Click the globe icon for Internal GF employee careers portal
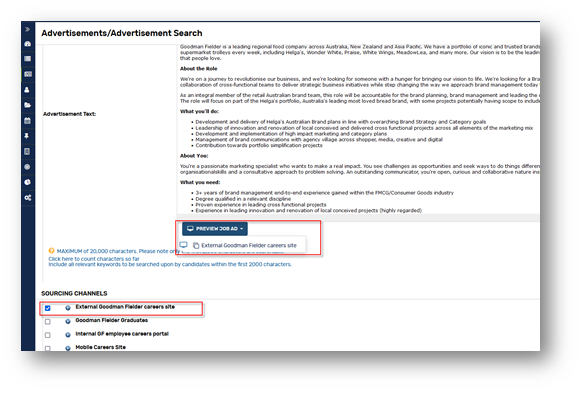This screenshot has width=582, height=393. click(x=68, y=335)
